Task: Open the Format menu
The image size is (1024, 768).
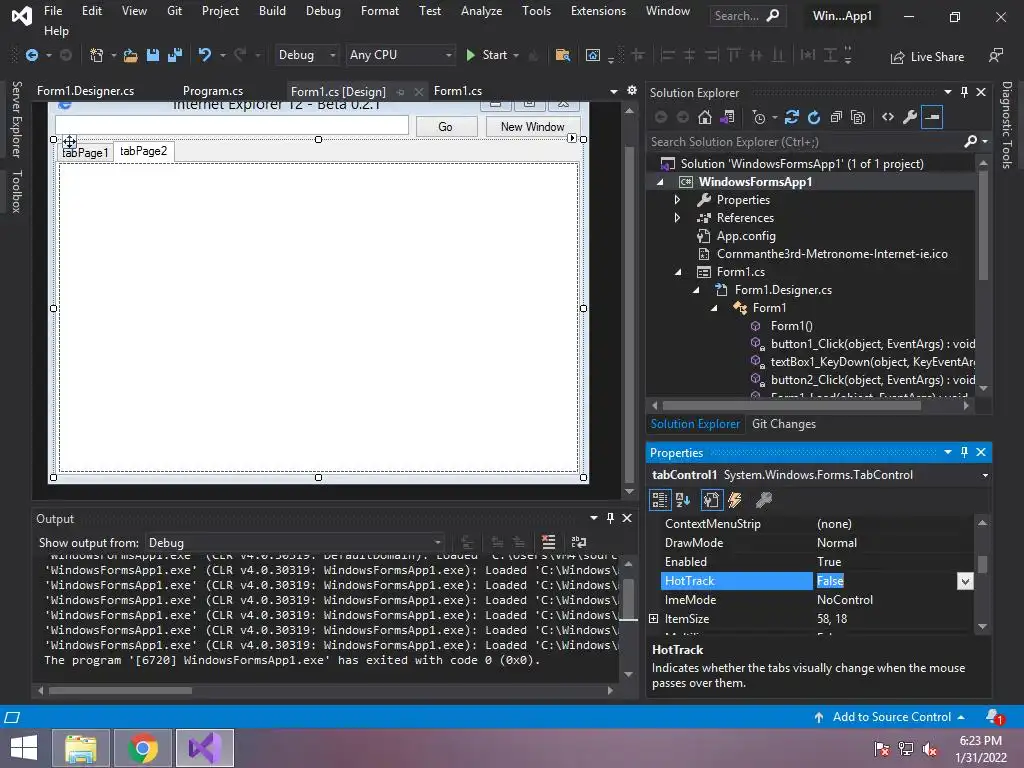Action: point(379,11)
